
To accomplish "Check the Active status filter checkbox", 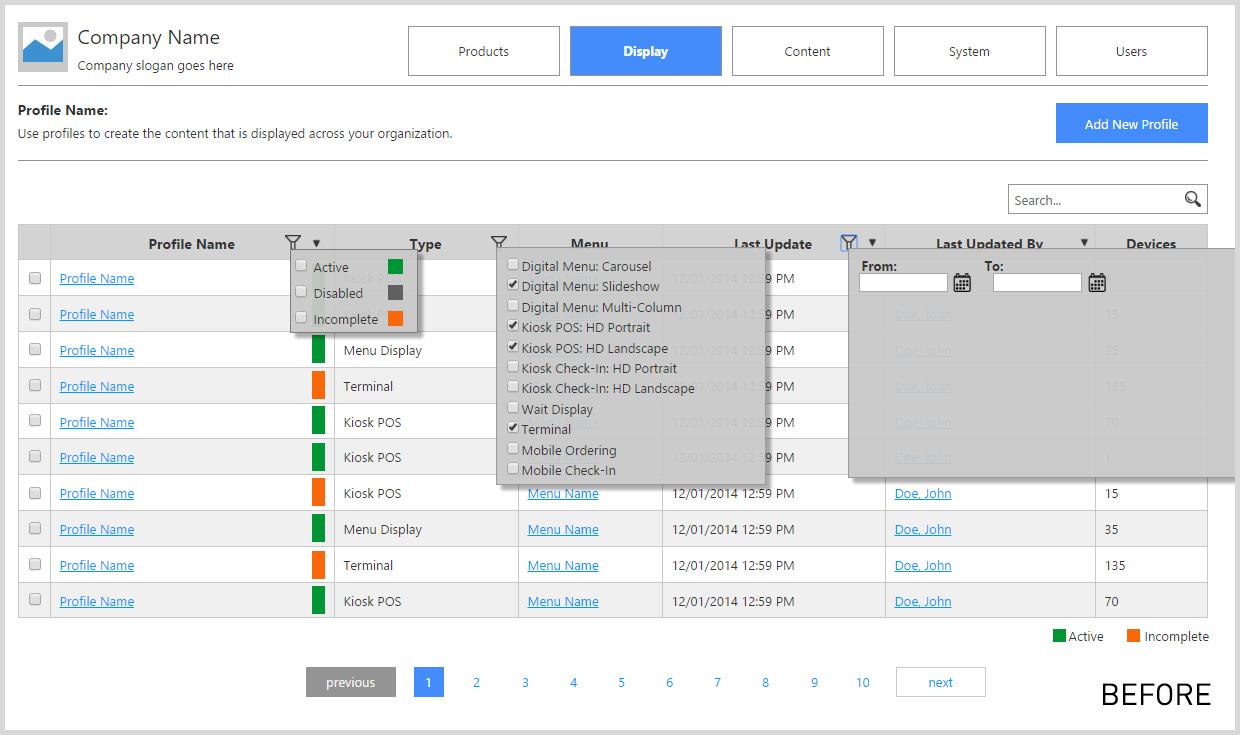I will [x=302, y=266].
